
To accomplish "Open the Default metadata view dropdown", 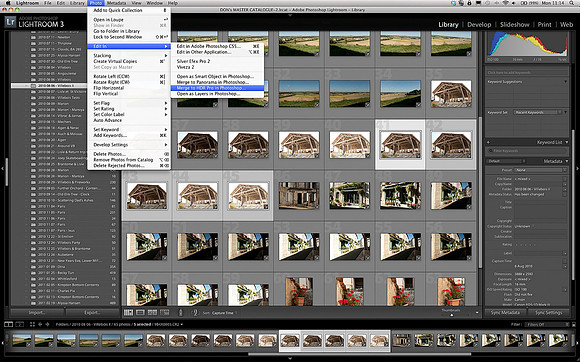I will pos(506,161).
